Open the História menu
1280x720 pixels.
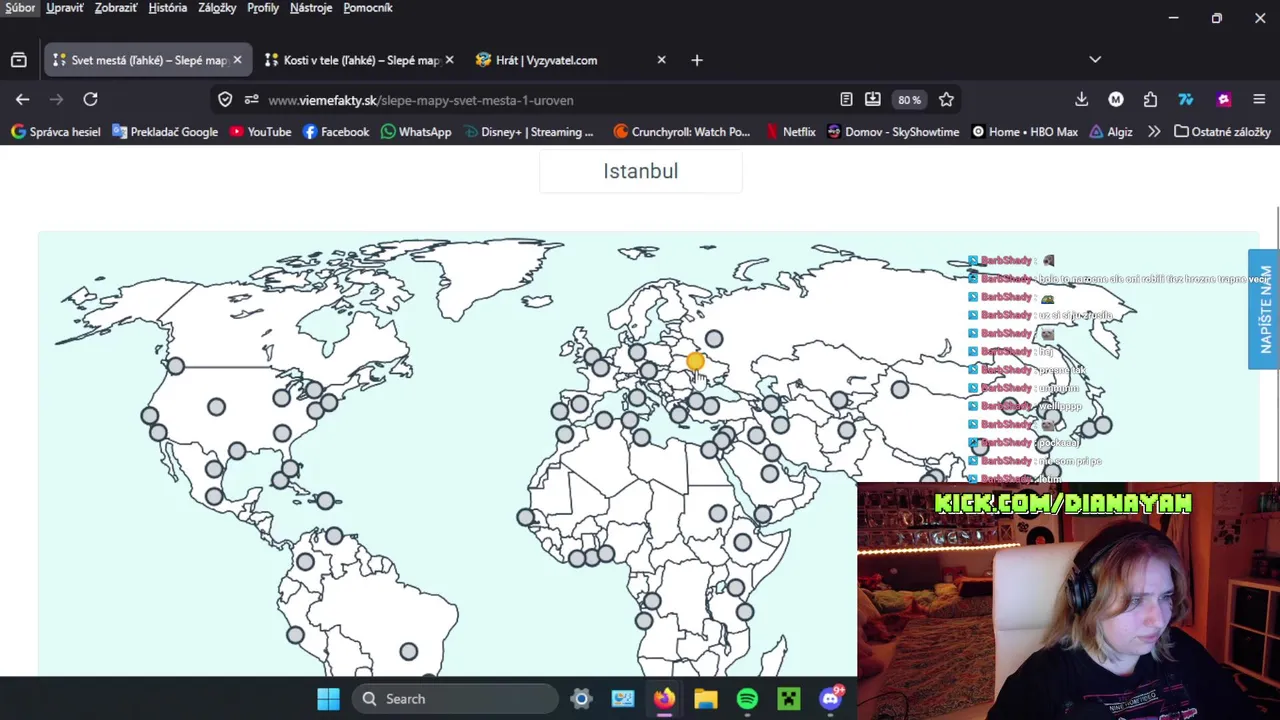click(168, 8)
